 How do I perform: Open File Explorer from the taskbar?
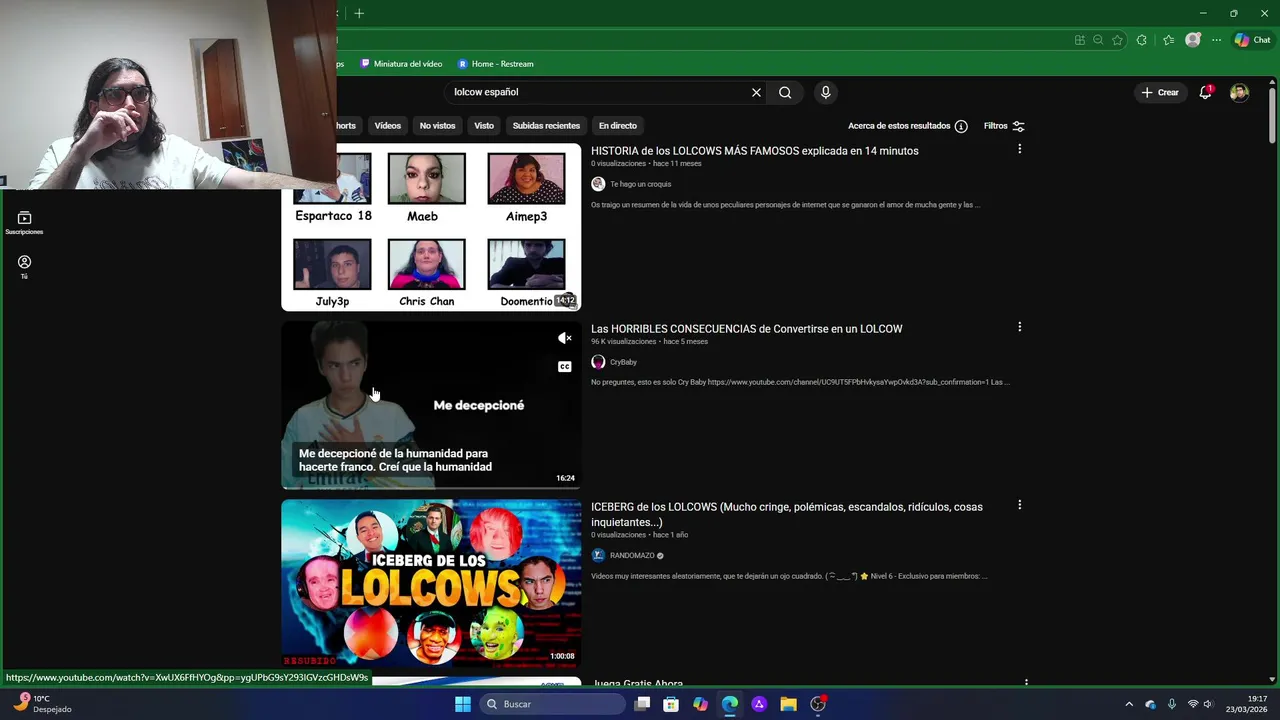coord(788,704)
